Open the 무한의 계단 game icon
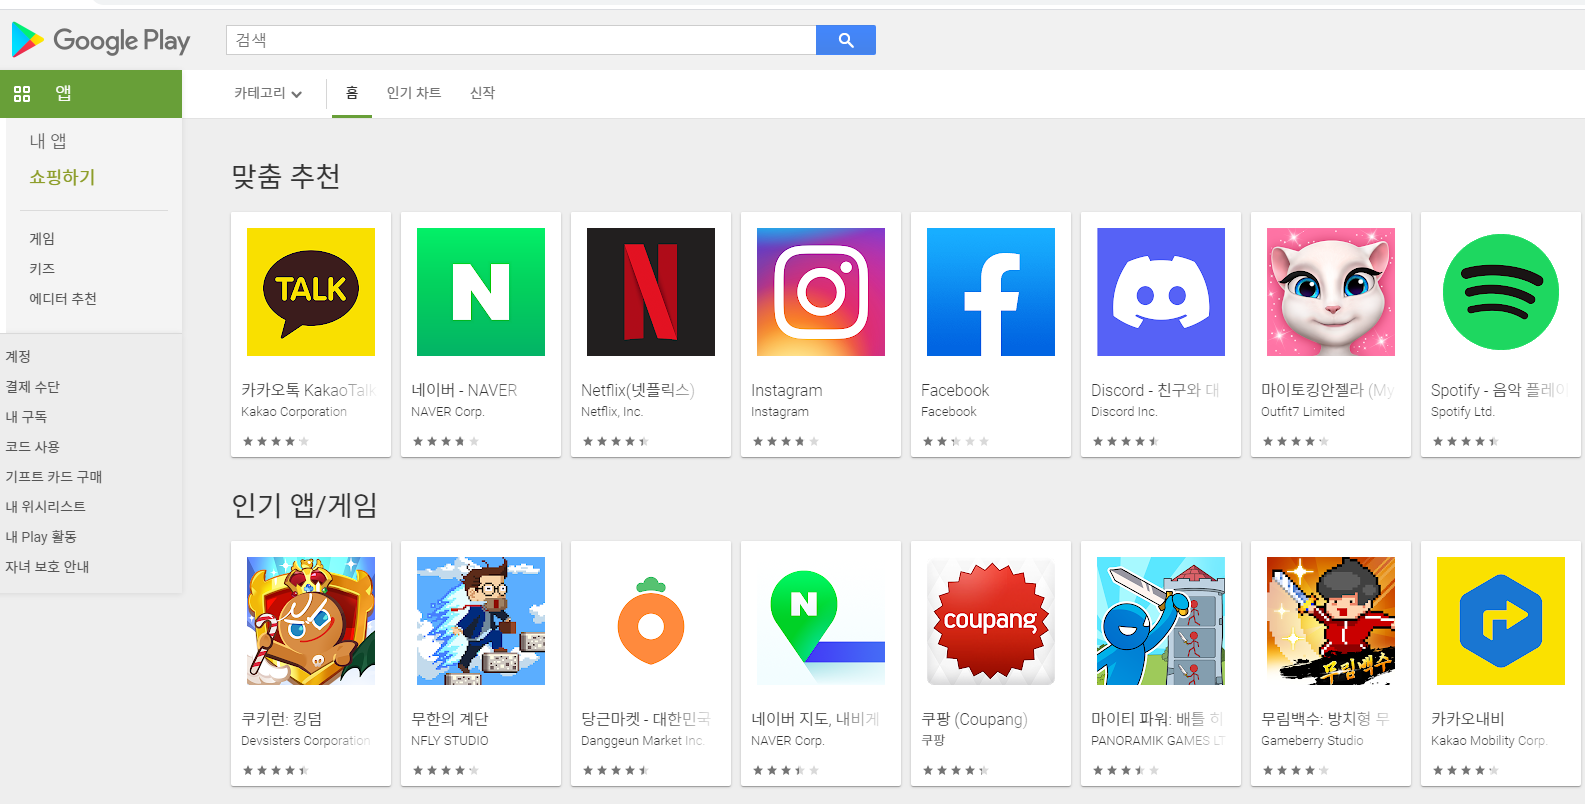Screen dimensions: 1585x804 click(x=481, y=621)
